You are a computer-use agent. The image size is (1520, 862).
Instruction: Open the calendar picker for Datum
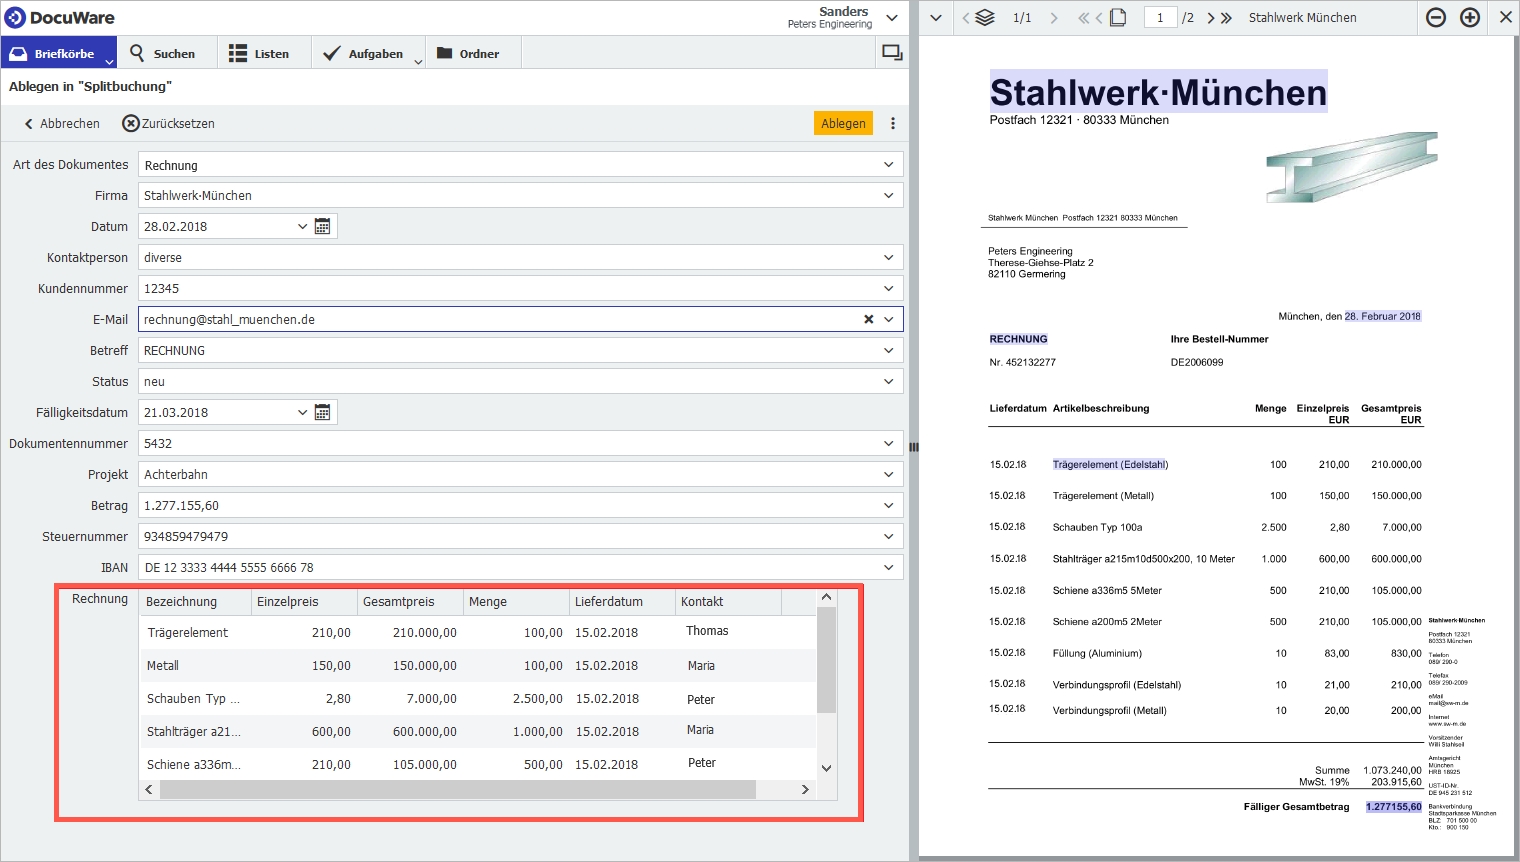click(323, 227)
